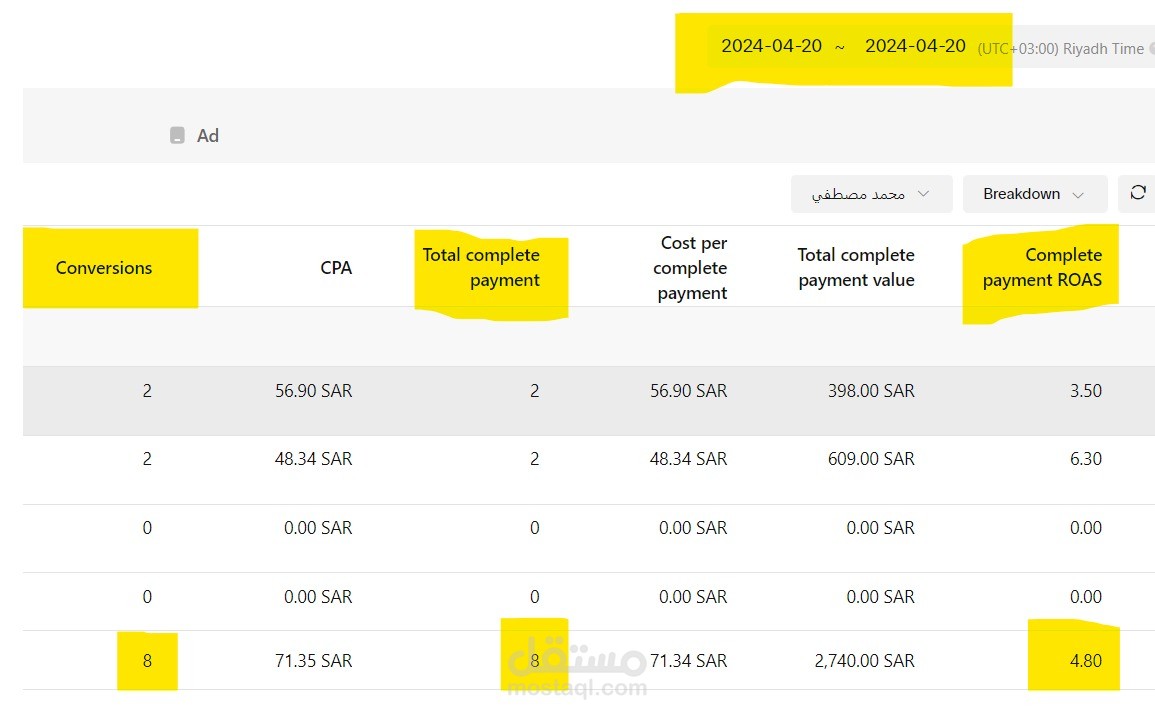This screenshot has height=714, width=1155.
Task: Expand the محمد مصطفي dropdown
Action: pos(871,194)
